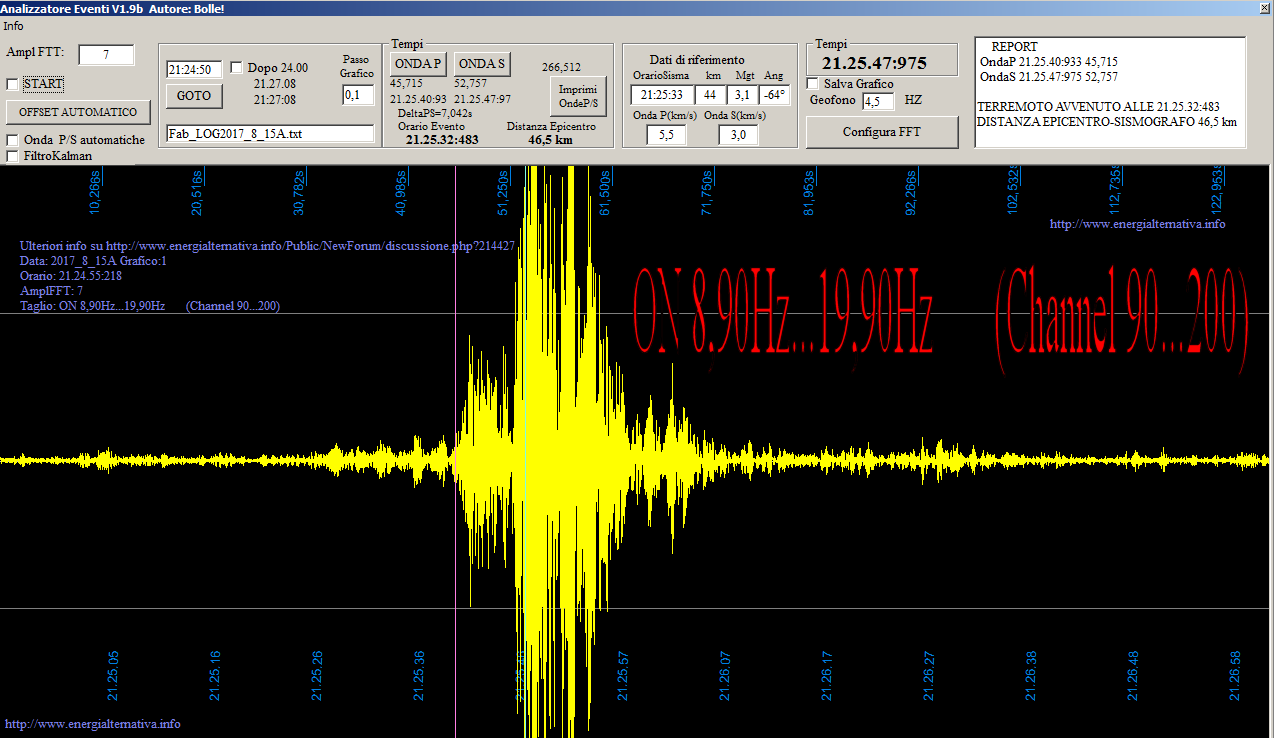This screenshot has width=1274, height=738.
Task: Click the Data: 2017_8_15A Grafico:1 text
Action: (x=93, y=260)
